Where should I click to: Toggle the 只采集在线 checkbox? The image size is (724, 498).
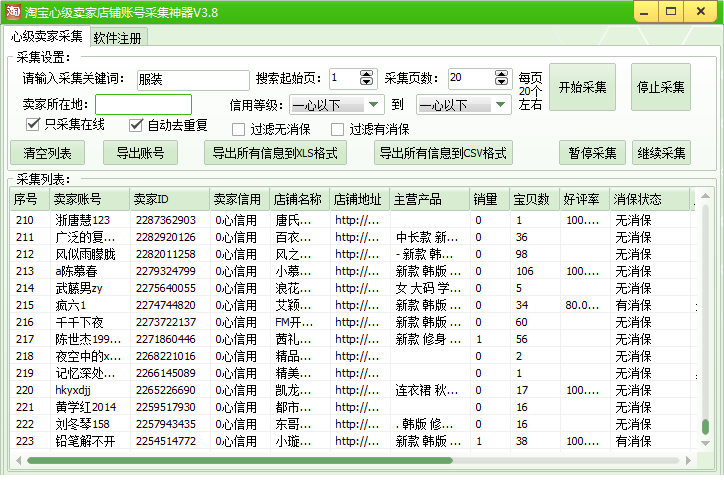coord(33,124)
